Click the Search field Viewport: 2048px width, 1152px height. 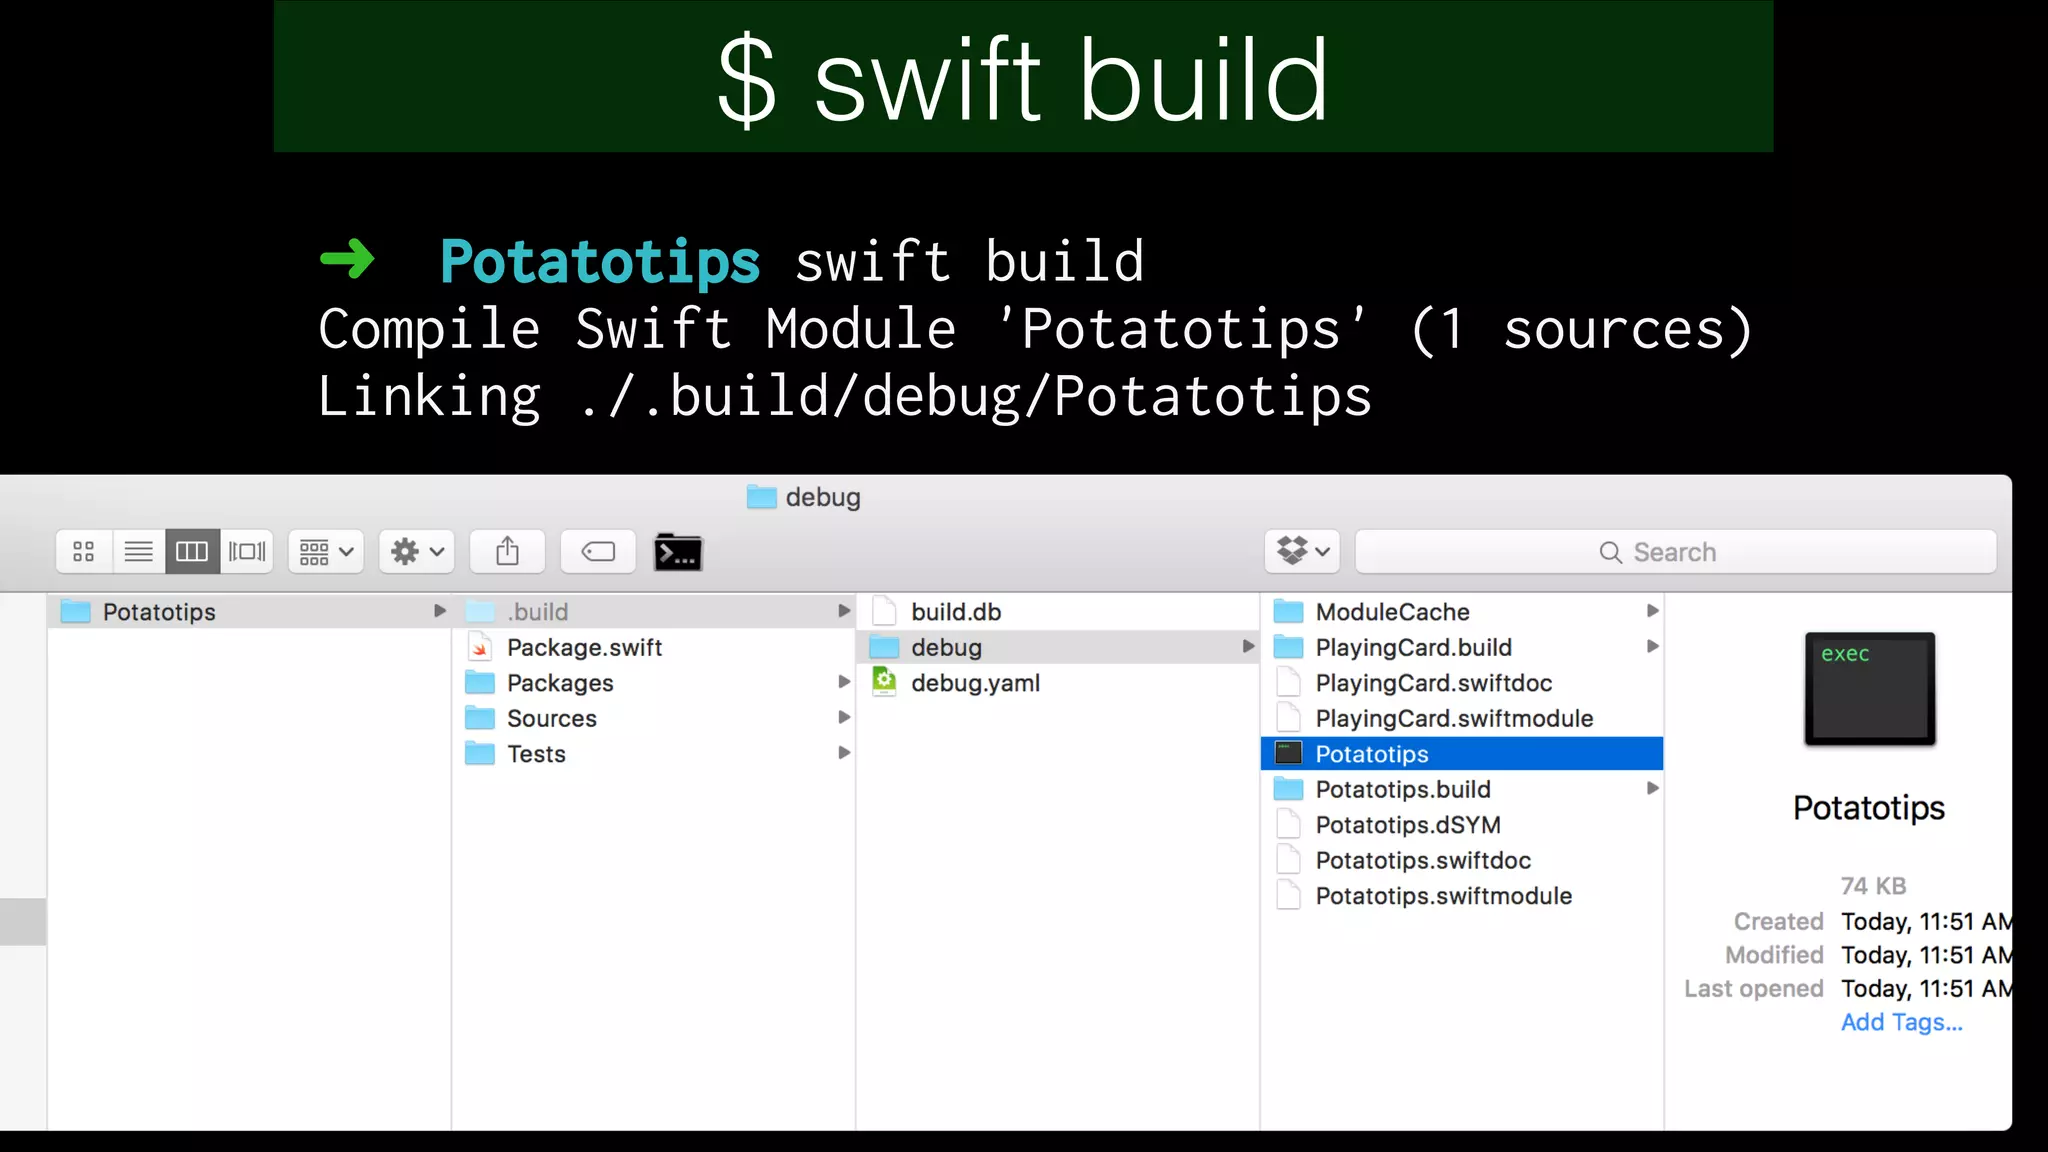coord(1676,552)
